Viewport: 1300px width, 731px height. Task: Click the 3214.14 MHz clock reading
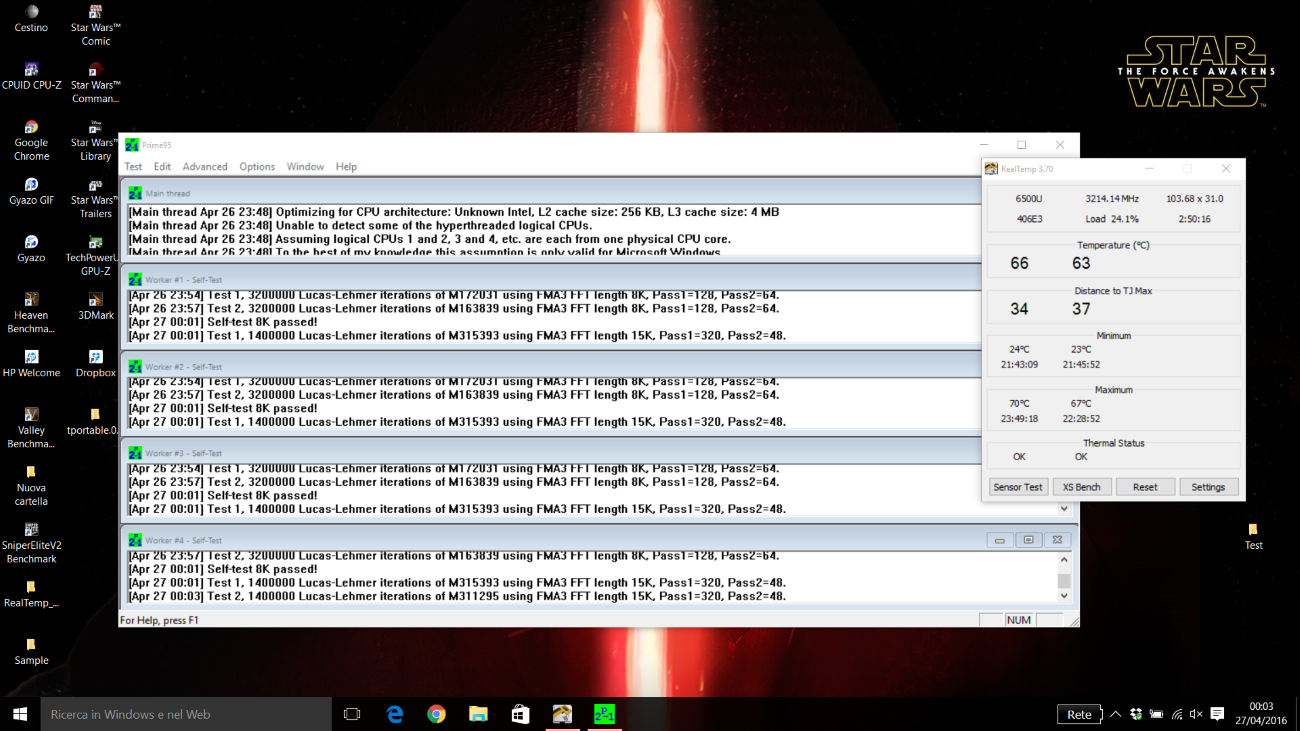(x=1112, y=199)
